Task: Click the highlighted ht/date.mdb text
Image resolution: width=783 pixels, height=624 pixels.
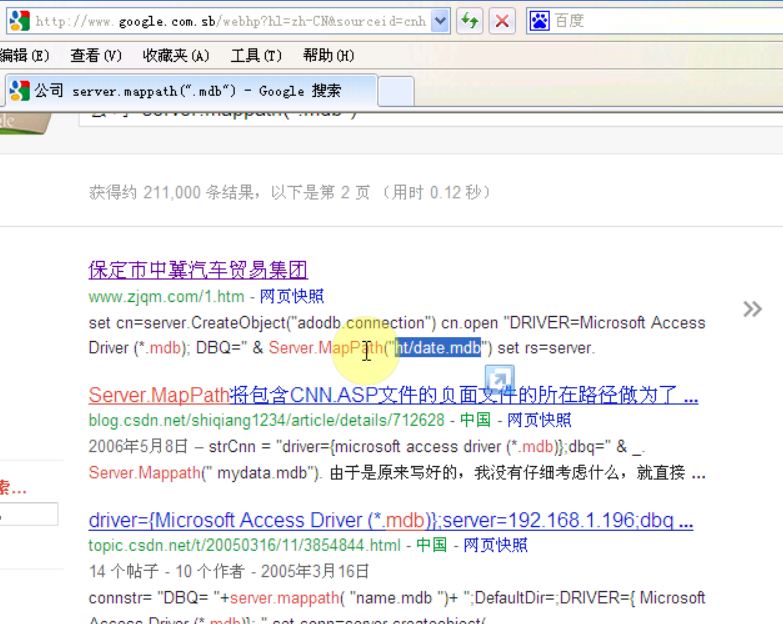Action: click(x=438, y=347)
